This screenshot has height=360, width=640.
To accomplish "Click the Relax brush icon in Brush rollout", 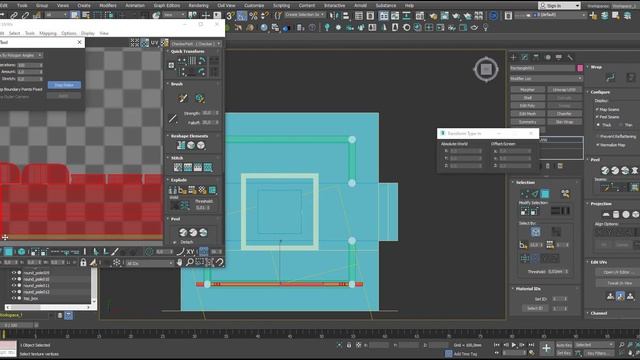I will click(200, 98).
